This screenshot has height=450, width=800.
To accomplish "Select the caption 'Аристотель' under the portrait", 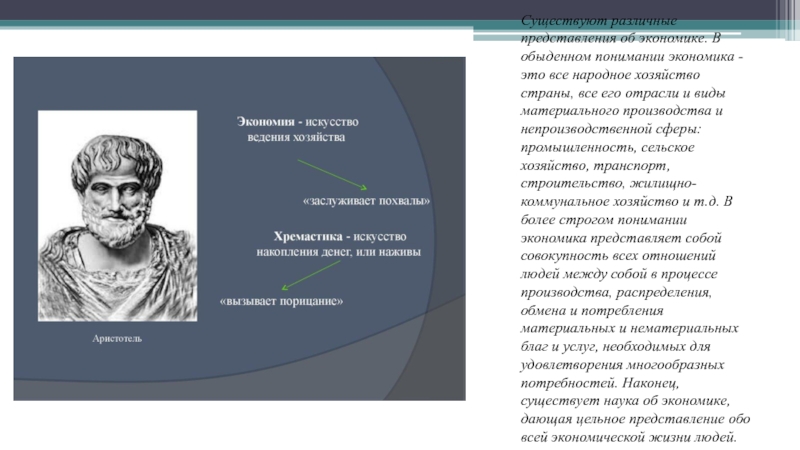I will pyautogui.click(x=117, y=340).
